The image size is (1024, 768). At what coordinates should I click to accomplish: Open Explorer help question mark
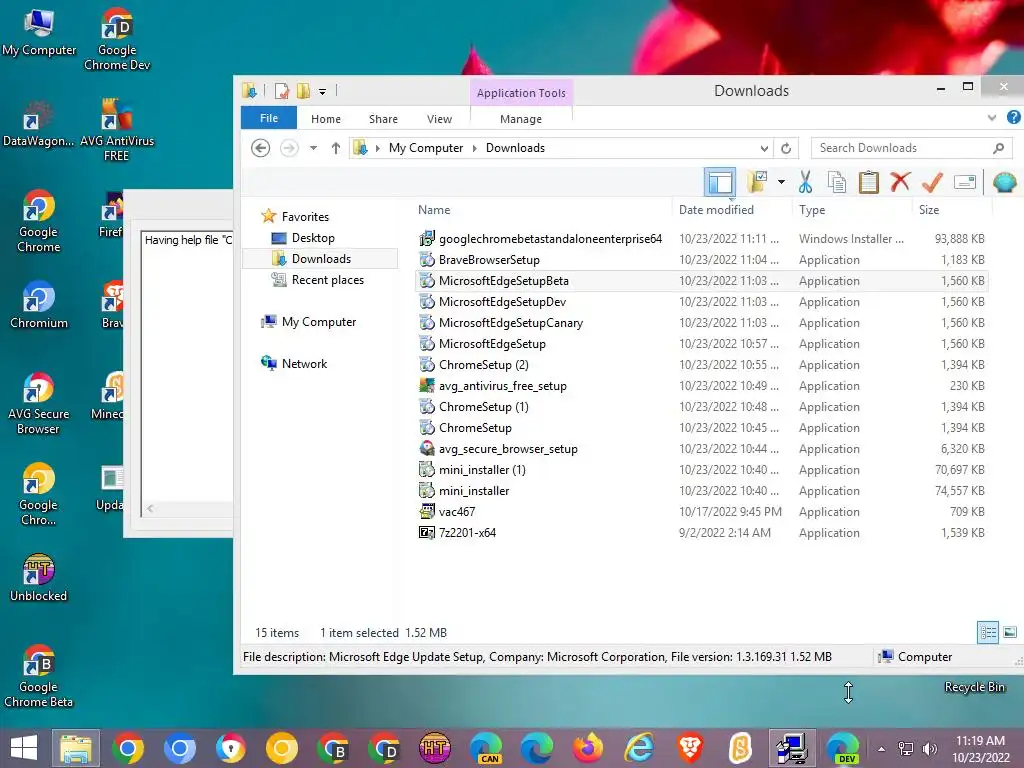click(1013, 117)
